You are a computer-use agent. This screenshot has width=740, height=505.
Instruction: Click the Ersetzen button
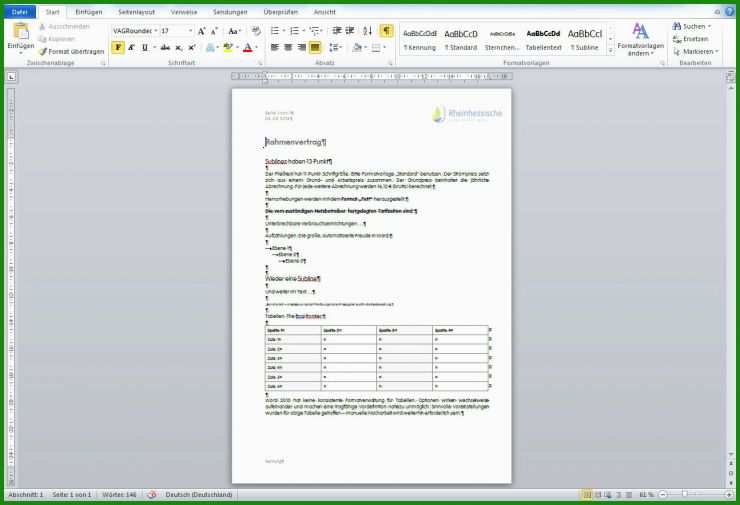click(x=690, y=39)
